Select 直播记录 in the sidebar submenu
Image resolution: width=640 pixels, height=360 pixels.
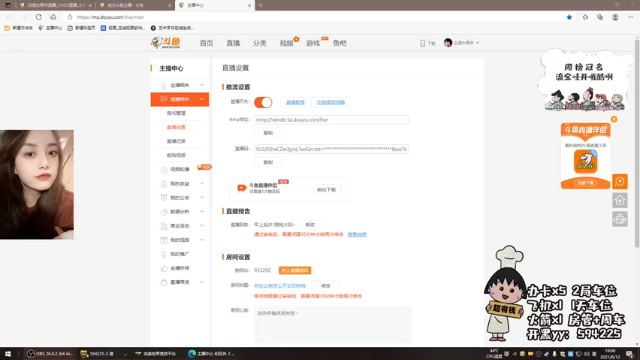pyautogui.click(x=176, y=141)
